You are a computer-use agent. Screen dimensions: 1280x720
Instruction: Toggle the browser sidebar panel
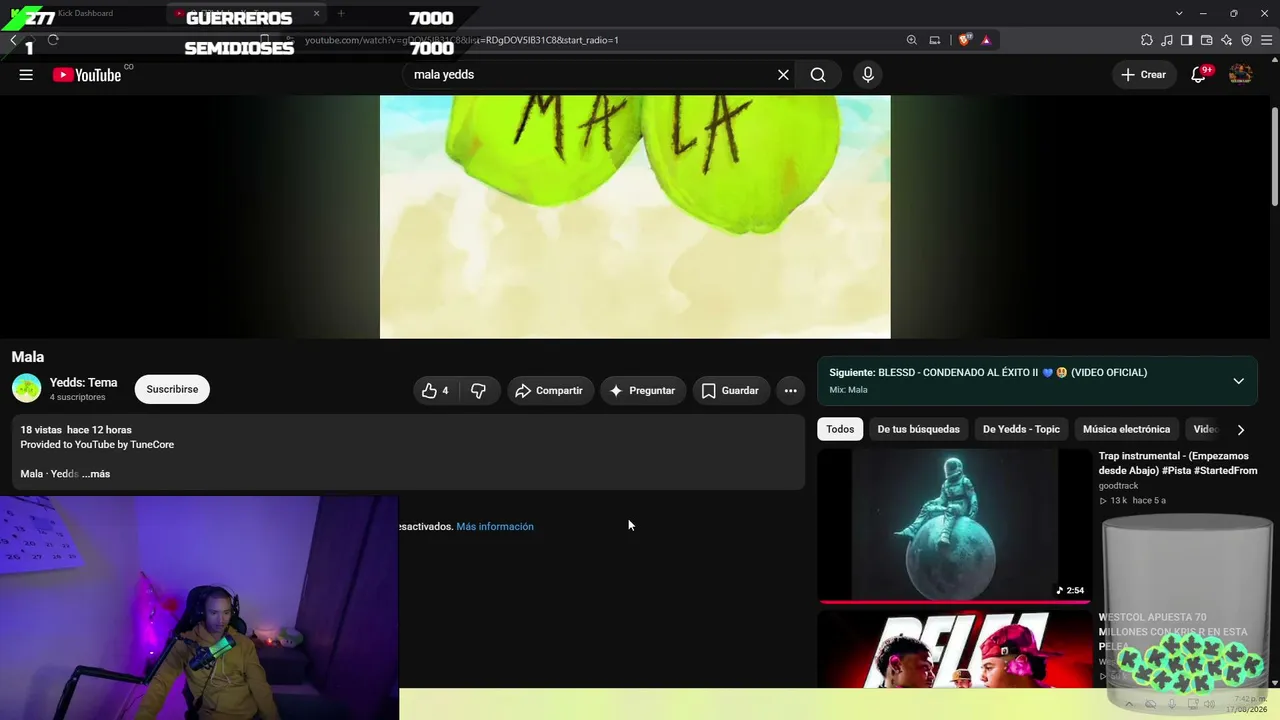pyautogui.click(x=1186, y=40)
